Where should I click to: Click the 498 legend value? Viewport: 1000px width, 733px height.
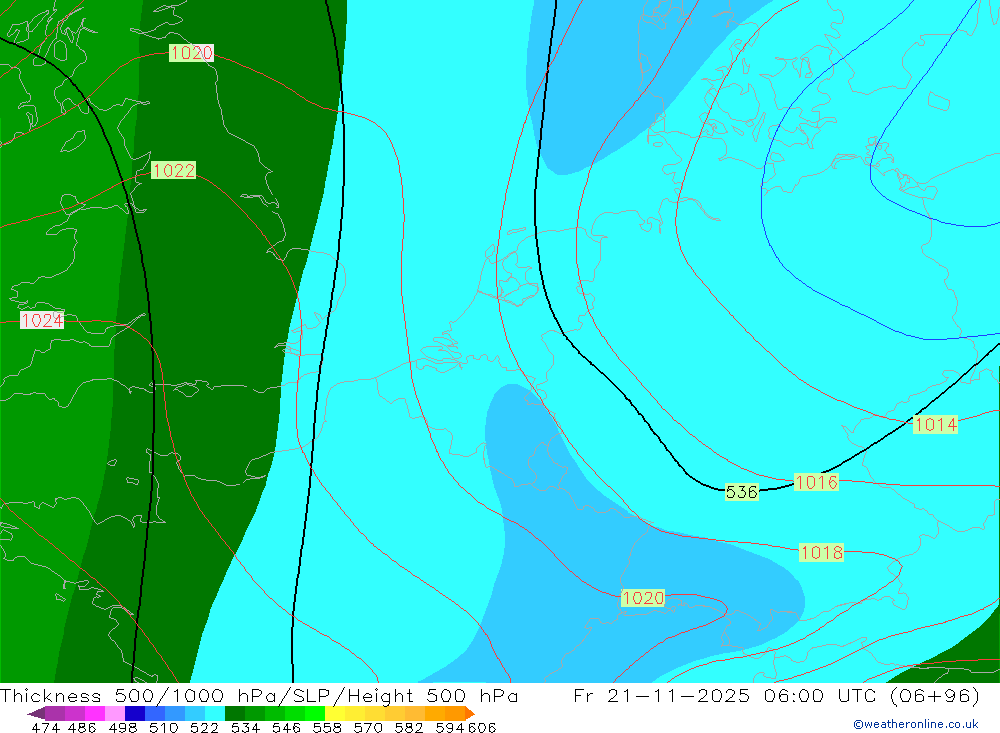point(123,728)
